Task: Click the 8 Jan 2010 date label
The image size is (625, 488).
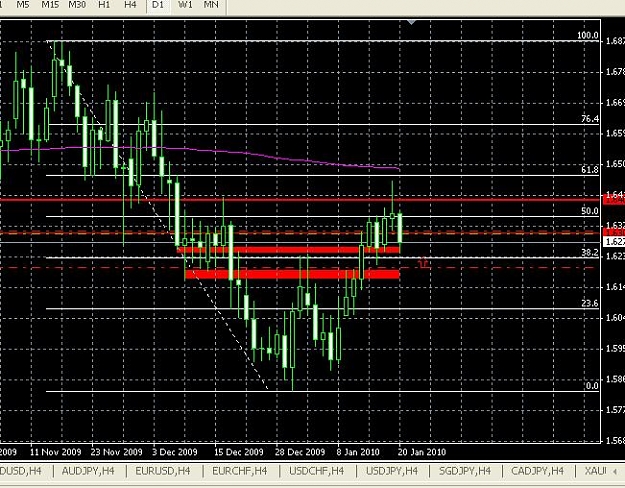Action: [x=358, y=452]
